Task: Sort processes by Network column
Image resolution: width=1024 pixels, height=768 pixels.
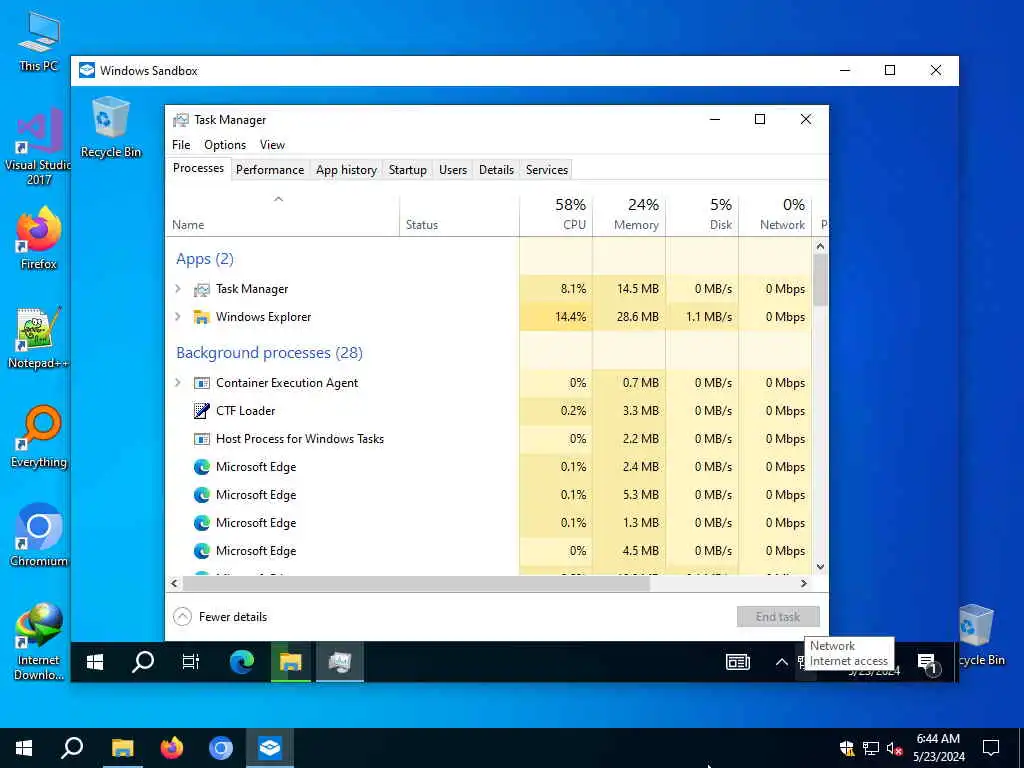Action: pos(776,214)
